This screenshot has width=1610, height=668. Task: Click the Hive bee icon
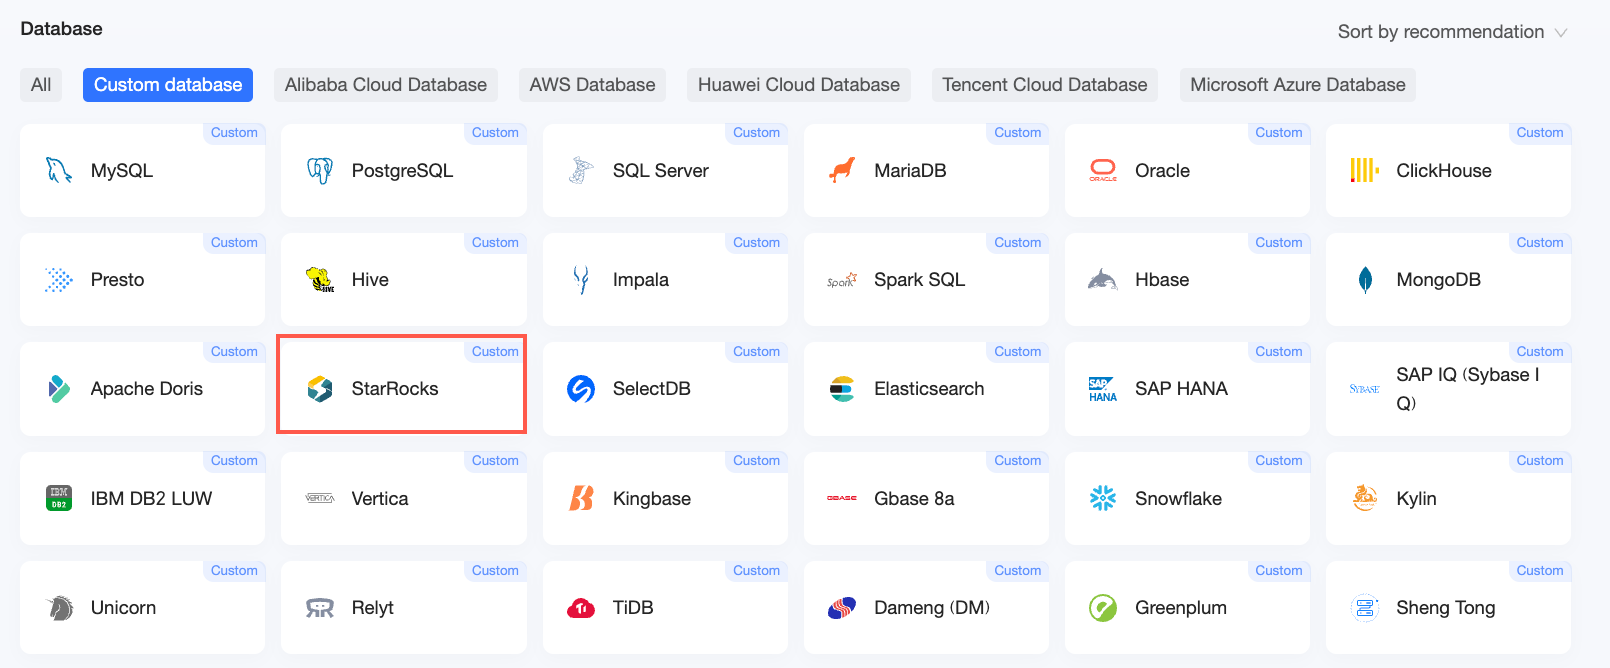[320, 280]
